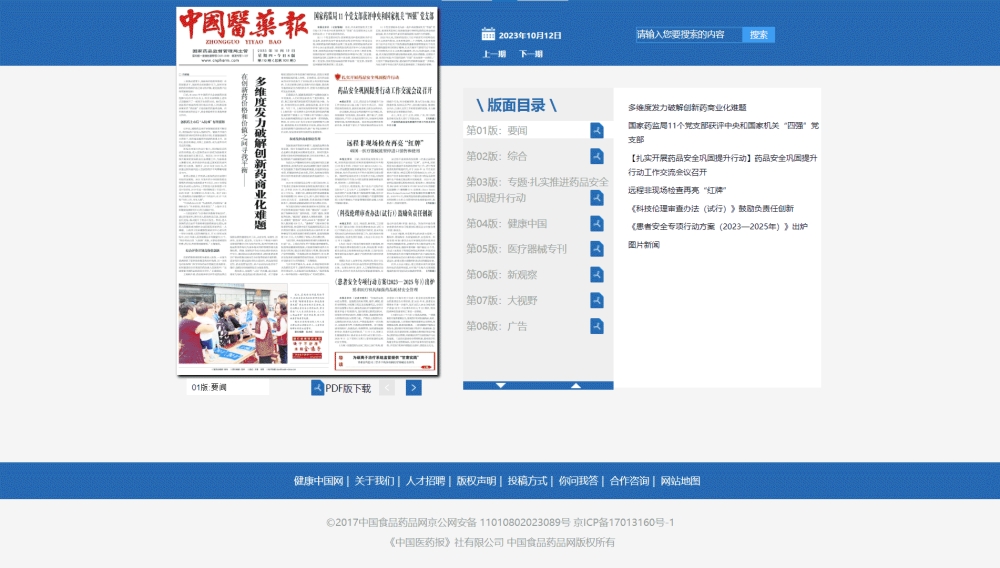Open 版权声明 footer link

476,481
